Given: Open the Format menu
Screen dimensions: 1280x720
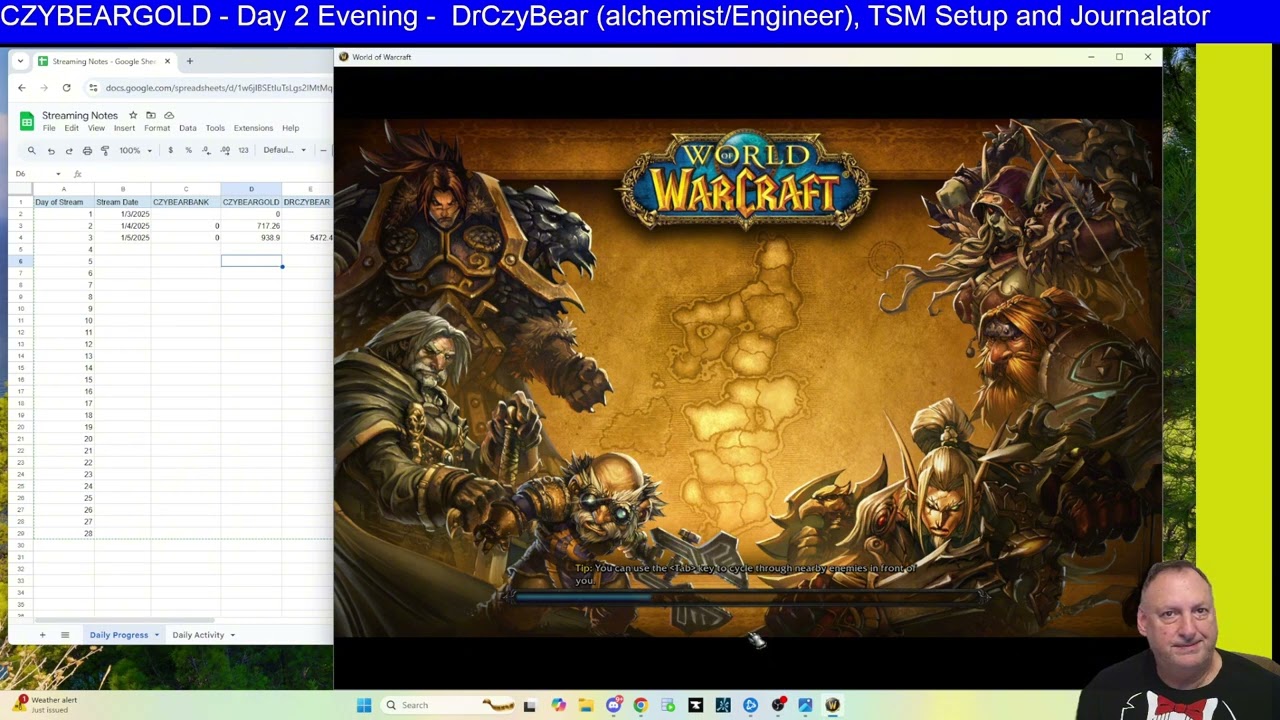Looking at the screenshot, I should point(157,128).
